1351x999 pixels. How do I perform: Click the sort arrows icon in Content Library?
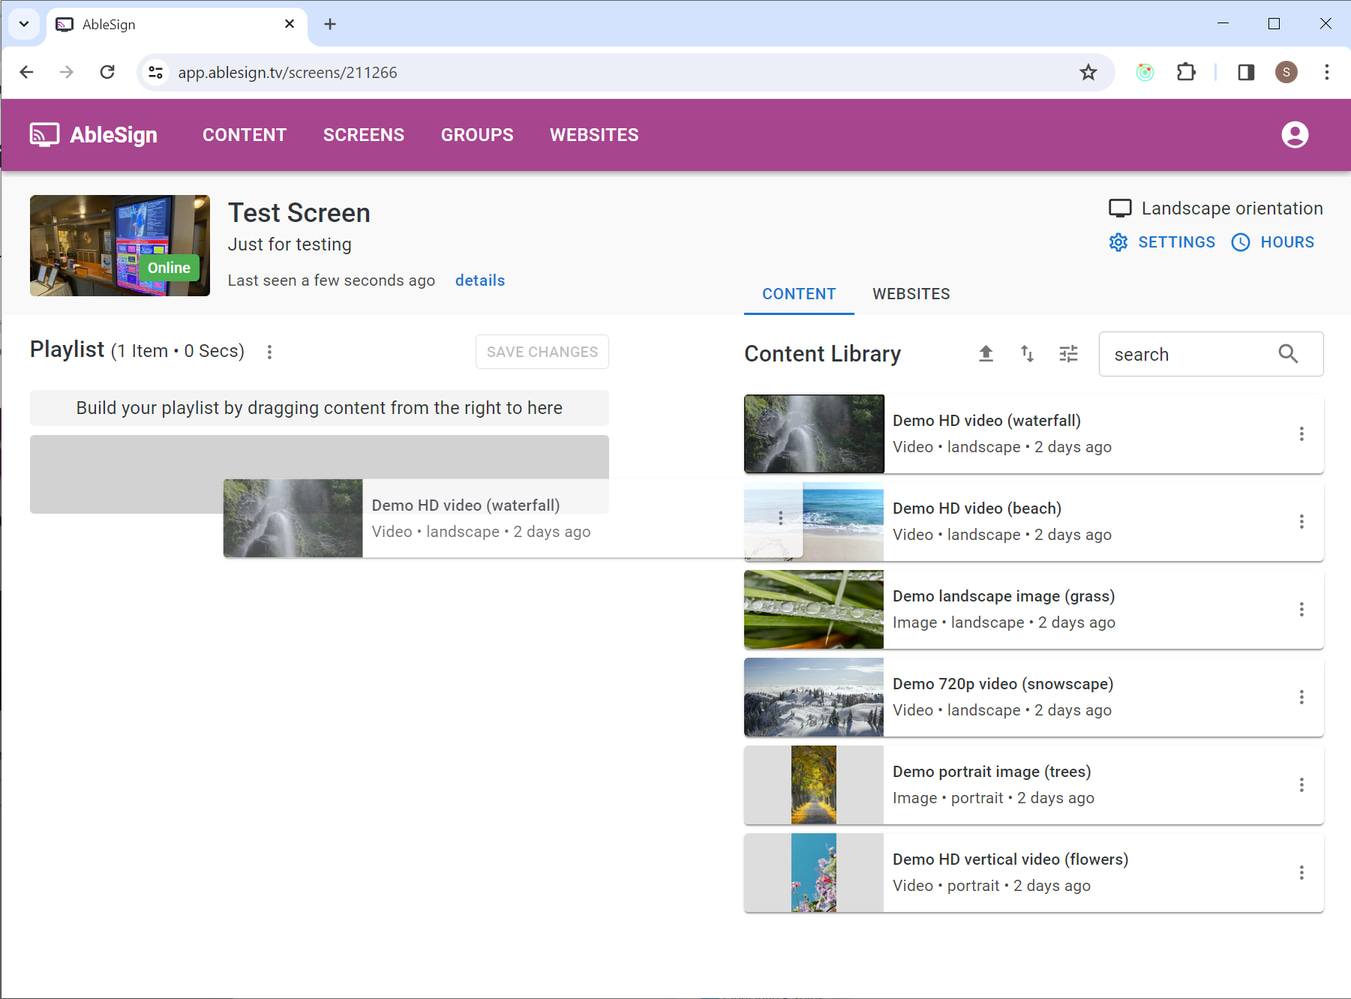point(1027,354)
